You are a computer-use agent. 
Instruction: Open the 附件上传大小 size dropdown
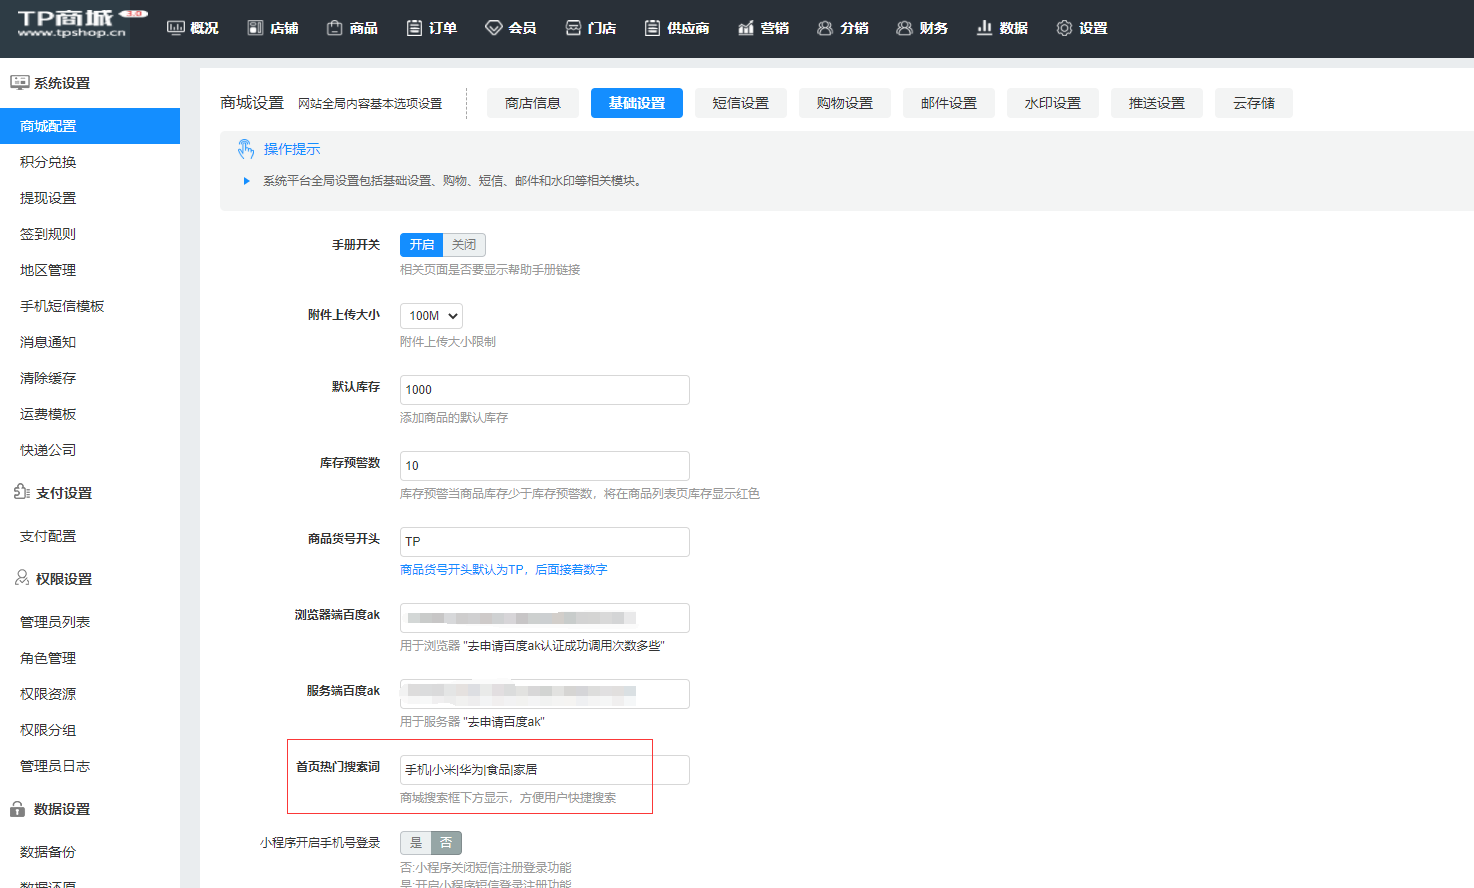[x=430, y=315]
